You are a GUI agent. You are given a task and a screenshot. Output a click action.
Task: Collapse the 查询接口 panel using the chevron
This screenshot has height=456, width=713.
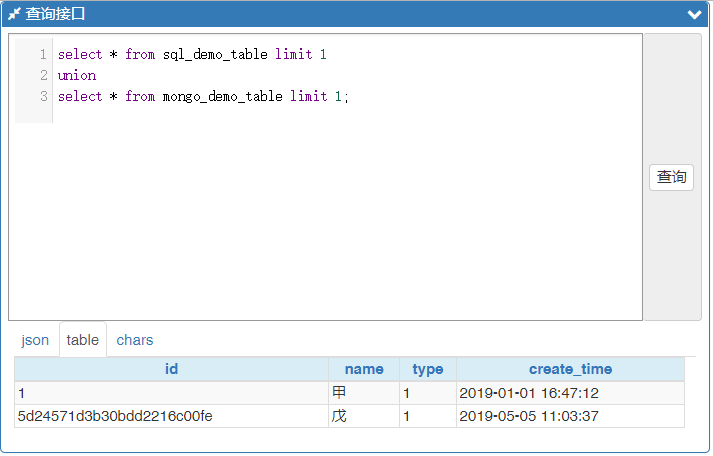pyautogui.click(x=694, y=14)
